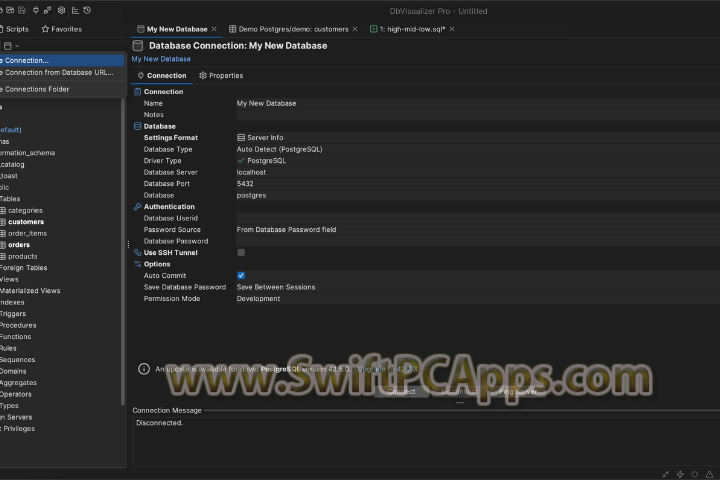Click the save disk toolbar icon

22,10
